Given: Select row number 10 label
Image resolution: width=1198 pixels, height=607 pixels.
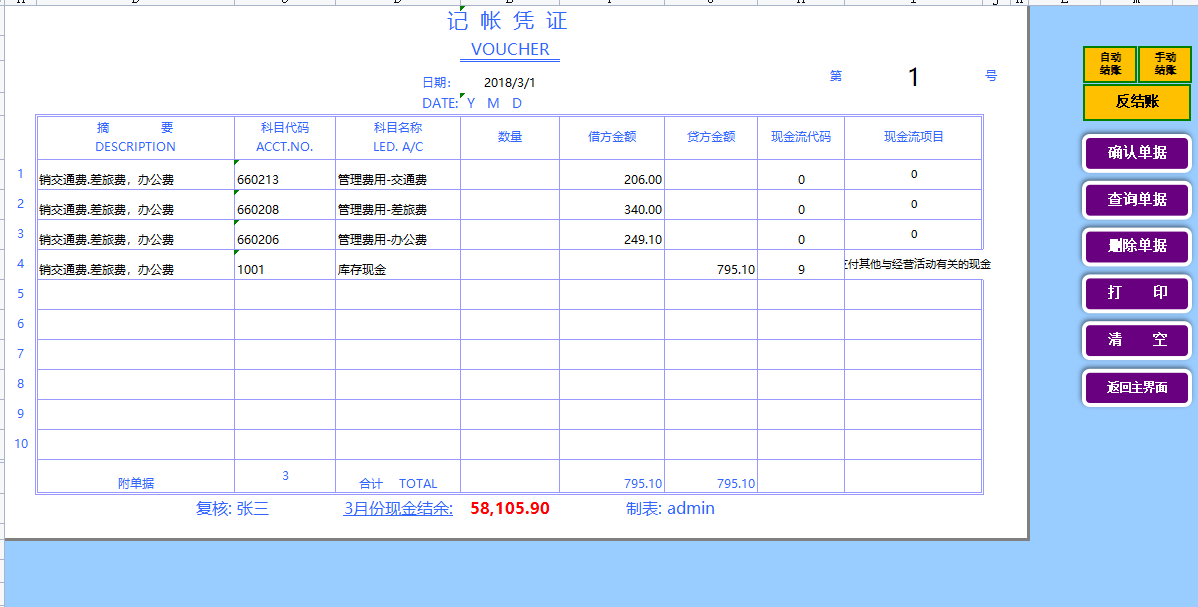Looking at the screenshot, I should coord(21,443).
